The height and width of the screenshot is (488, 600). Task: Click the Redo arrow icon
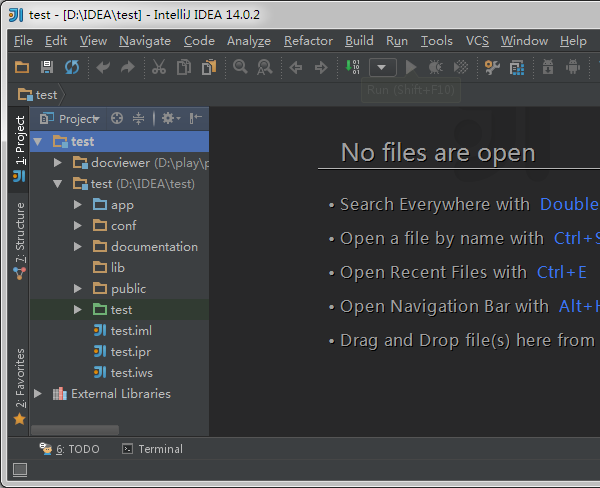pyautogui.click(x=128, y=67)
